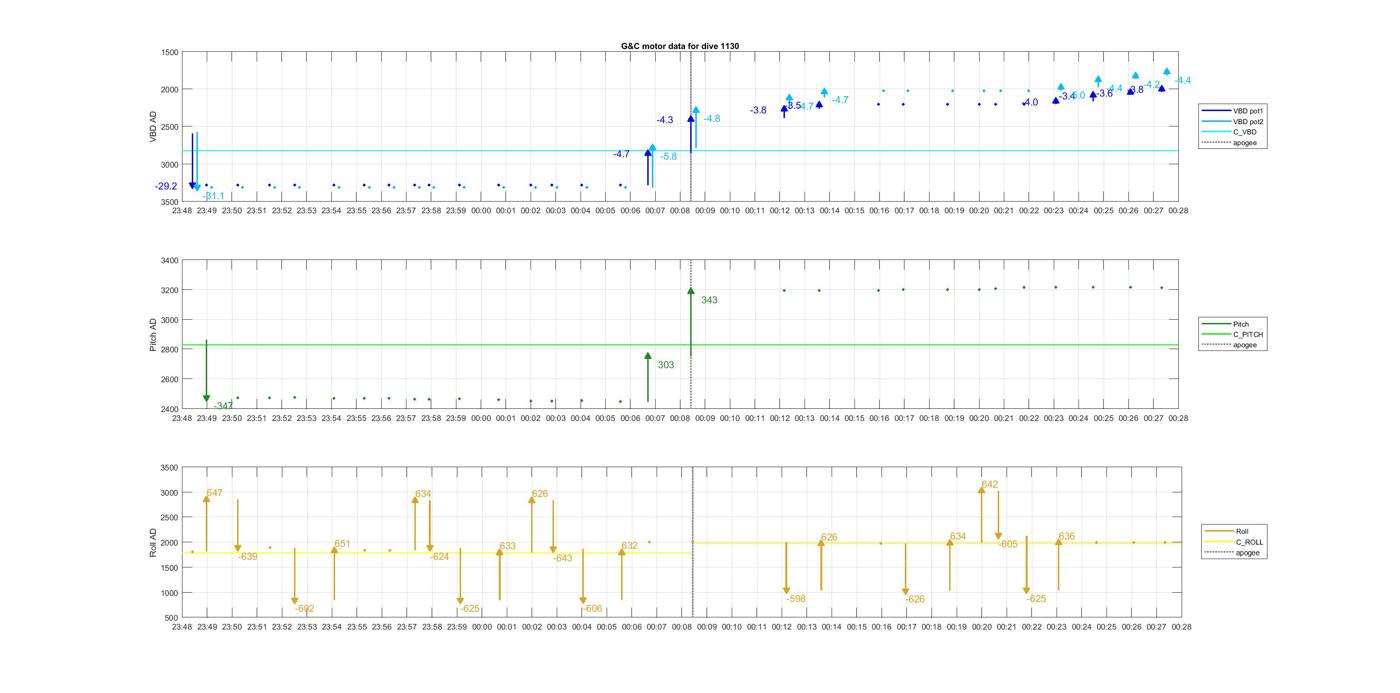
Task: Click the 'C_ROLL' legend entry
Action: tap(1250, 542)
